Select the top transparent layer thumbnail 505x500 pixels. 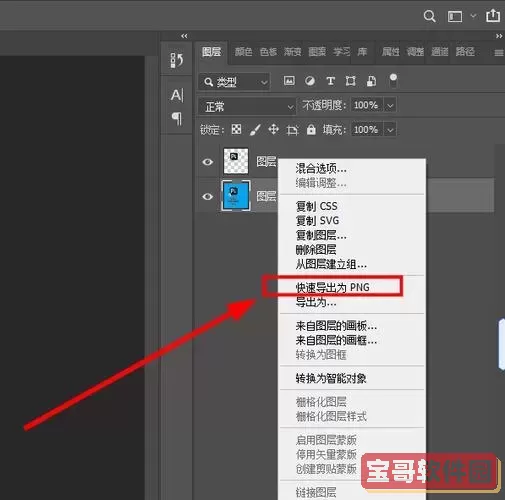236,161
